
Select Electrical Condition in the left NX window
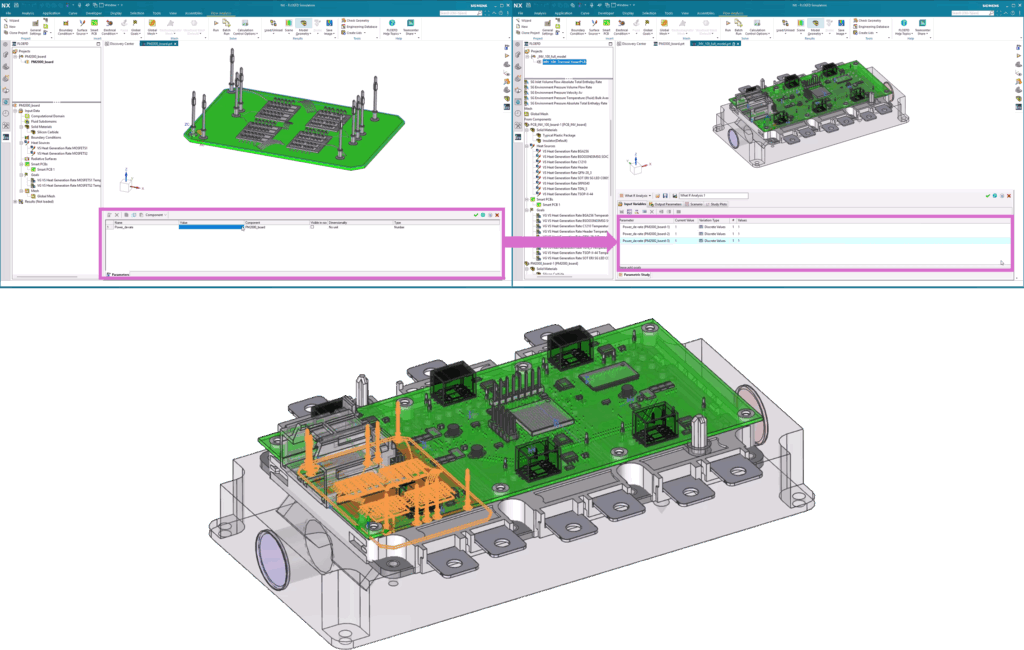tap(110, 27)
